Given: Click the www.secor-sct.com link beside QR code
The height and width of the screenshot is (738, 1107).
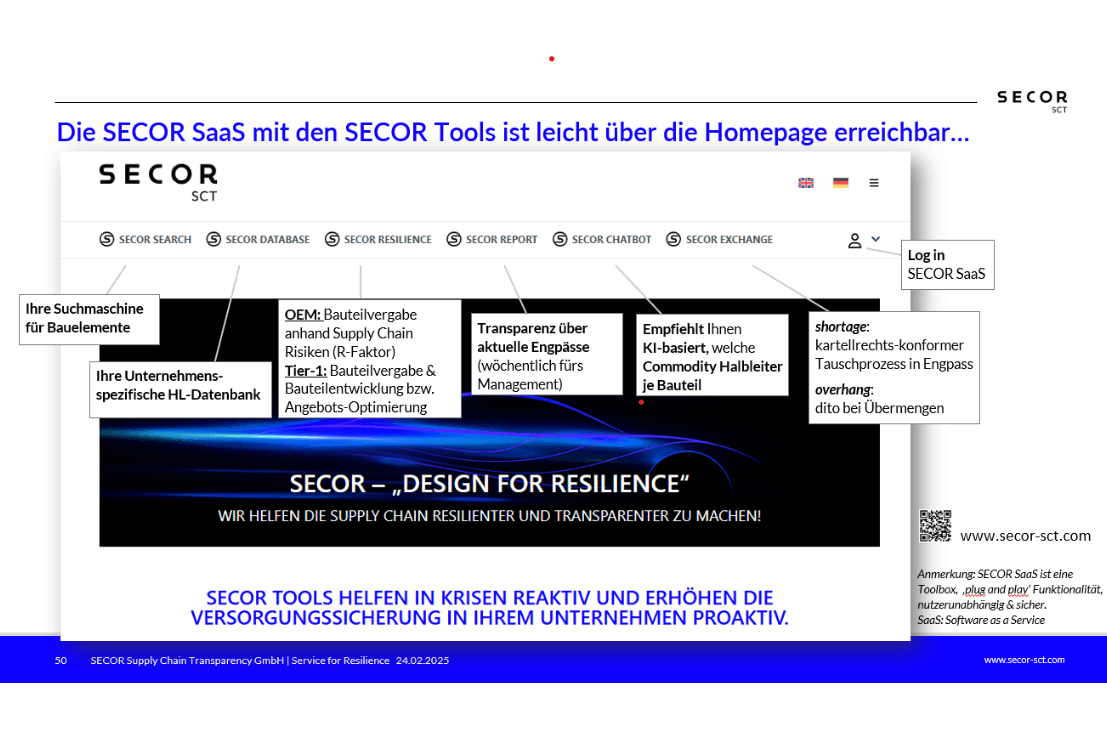Looking at the screenshot, I should point(1025,536).
